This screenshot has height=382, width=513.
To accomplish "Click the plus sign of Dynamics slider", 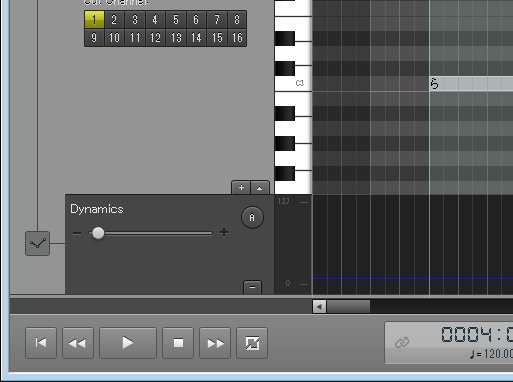I will click(224, 232).
